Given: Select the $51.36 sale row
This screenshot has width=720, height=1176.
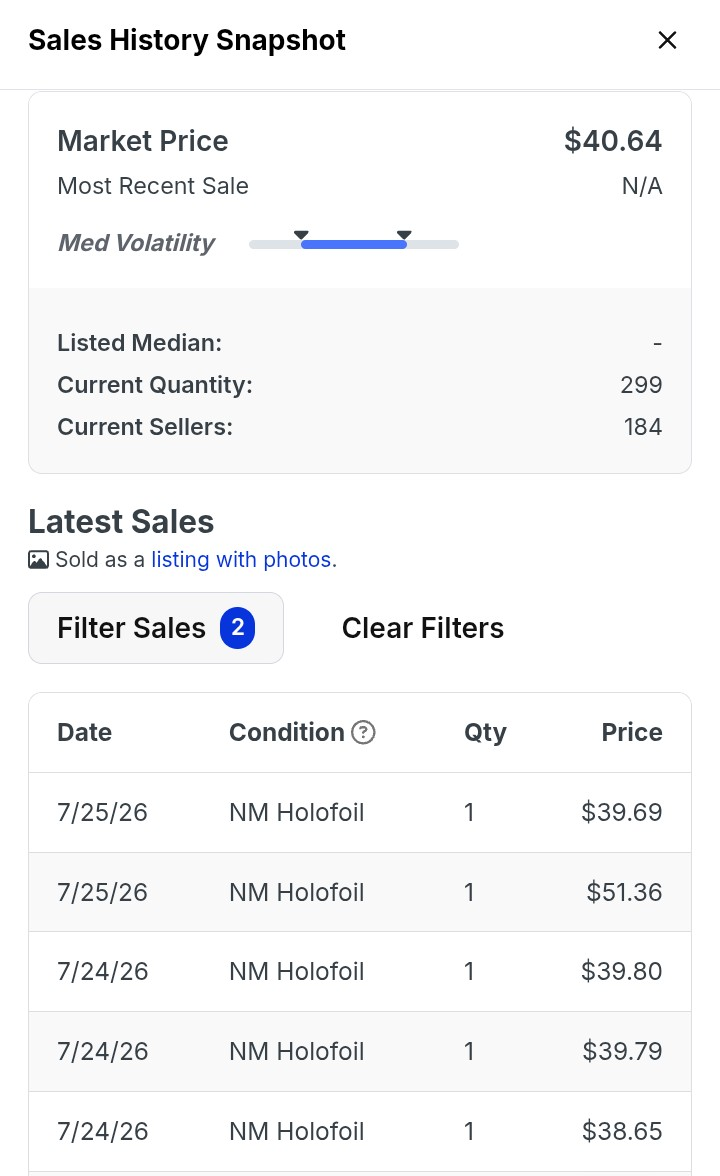Looking at the screenshot, I should pos(360,892).
